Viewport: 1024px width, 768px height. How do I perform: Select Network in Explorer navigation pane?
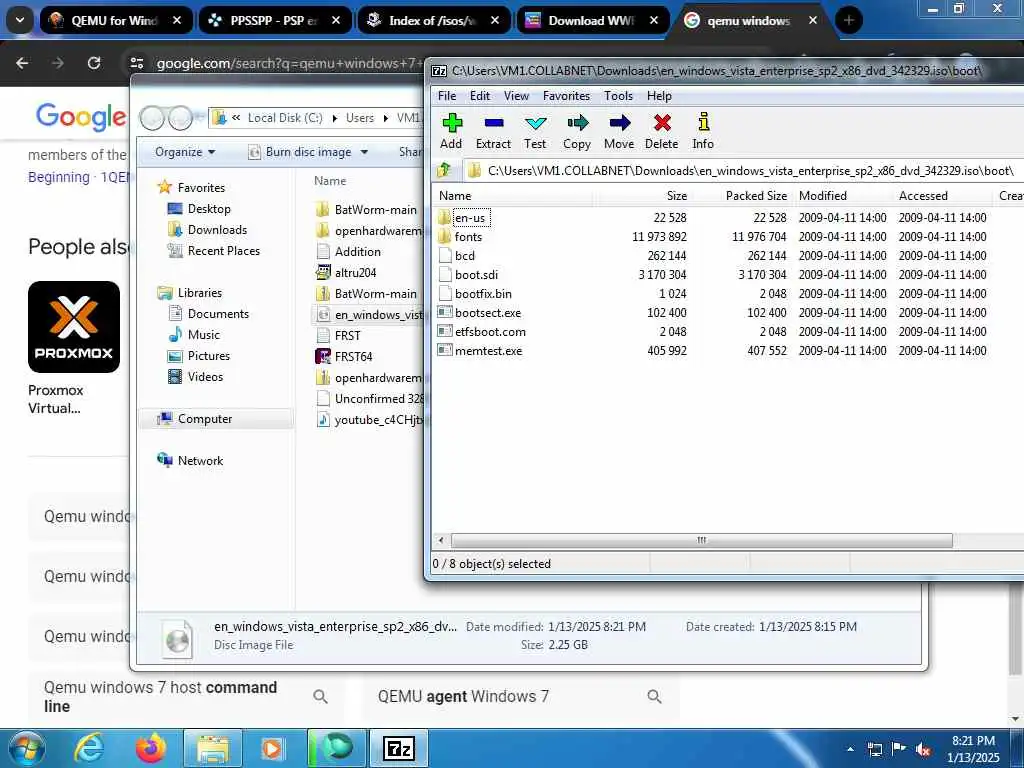[200, 460]
